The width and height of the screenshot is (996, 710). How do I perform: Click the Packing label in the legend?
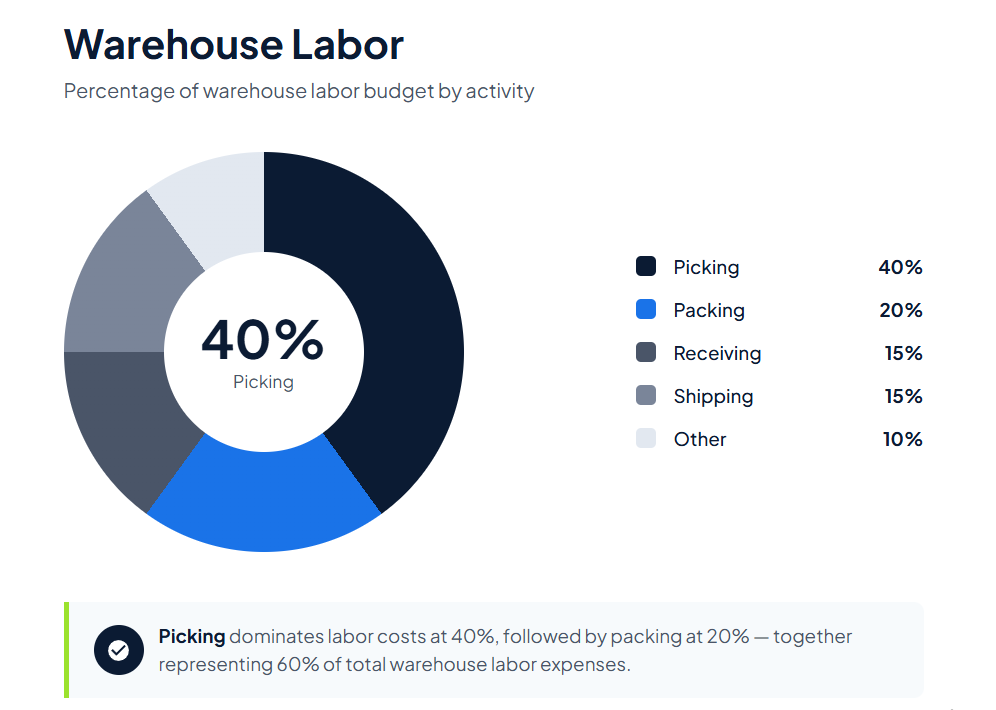(709, 310)
